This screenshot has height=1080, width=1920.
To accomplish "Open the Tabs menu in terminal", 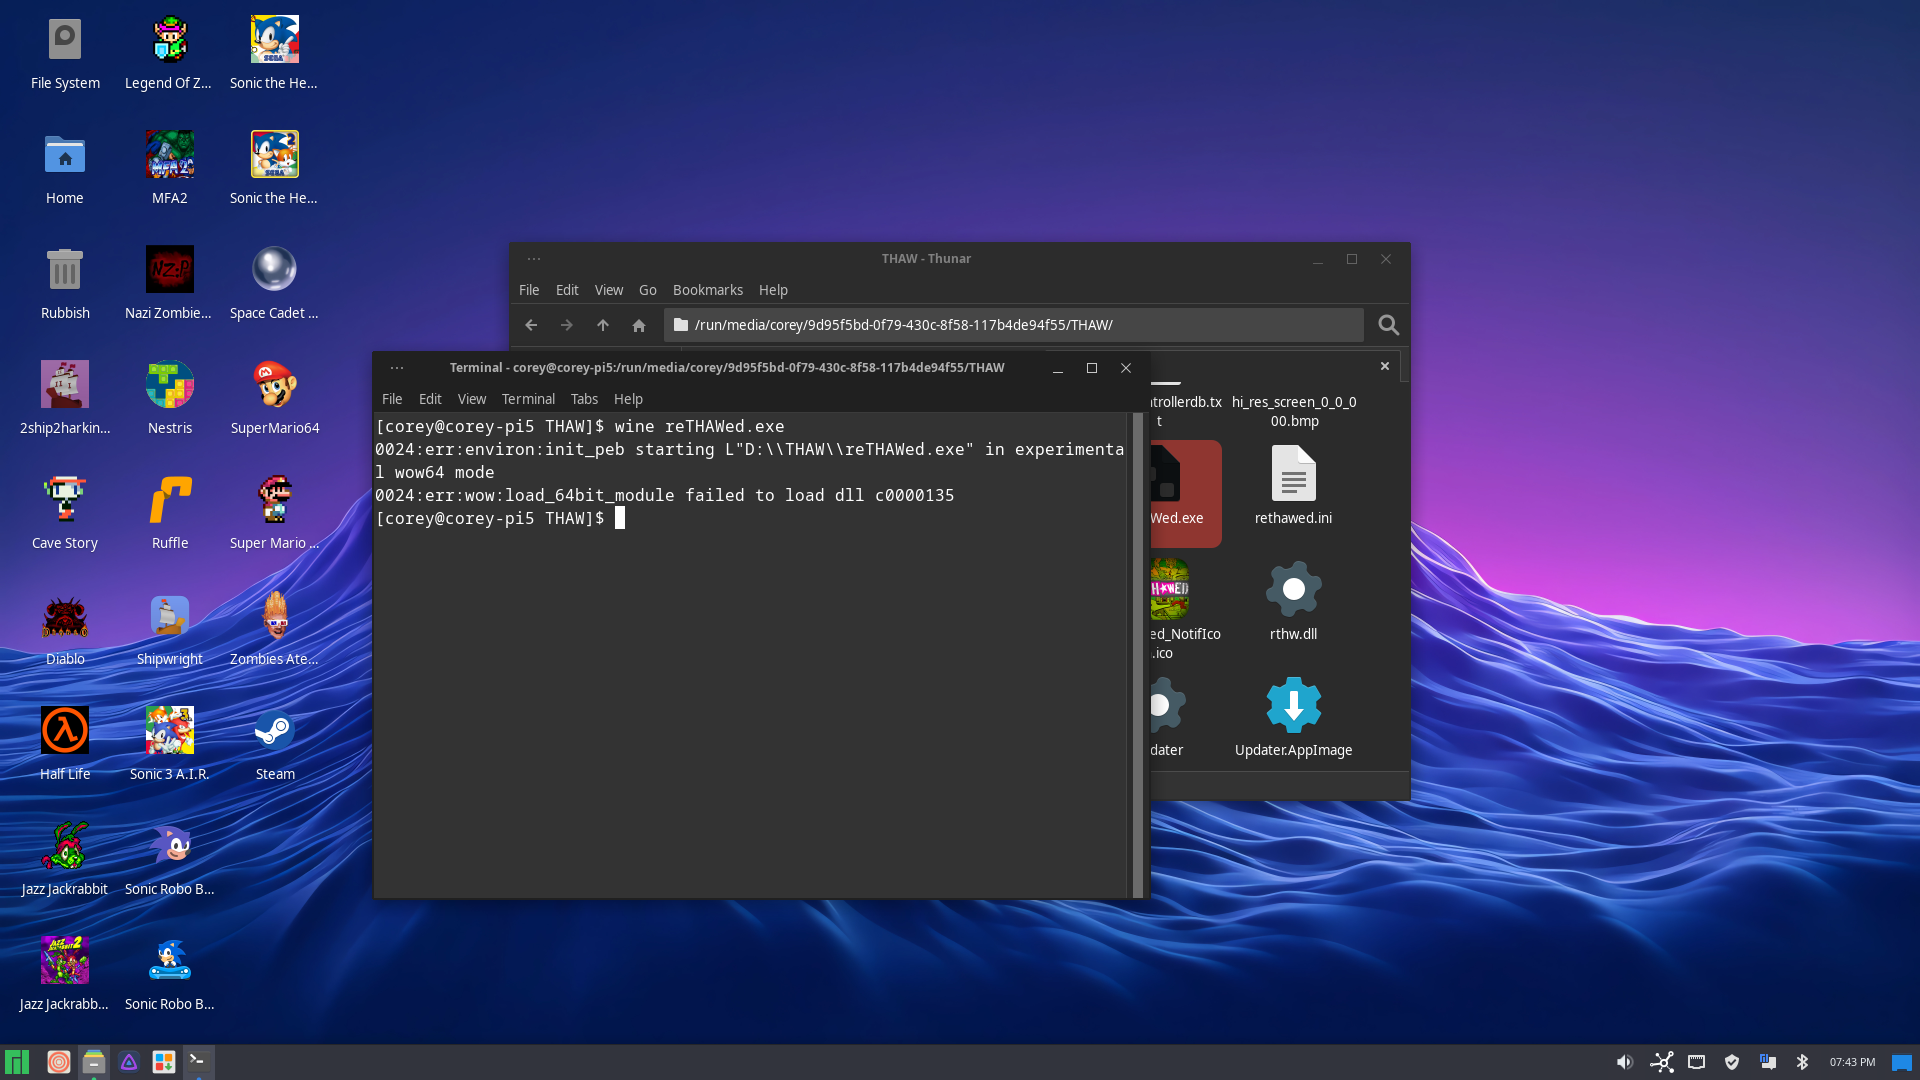I will tap(584, 399).
